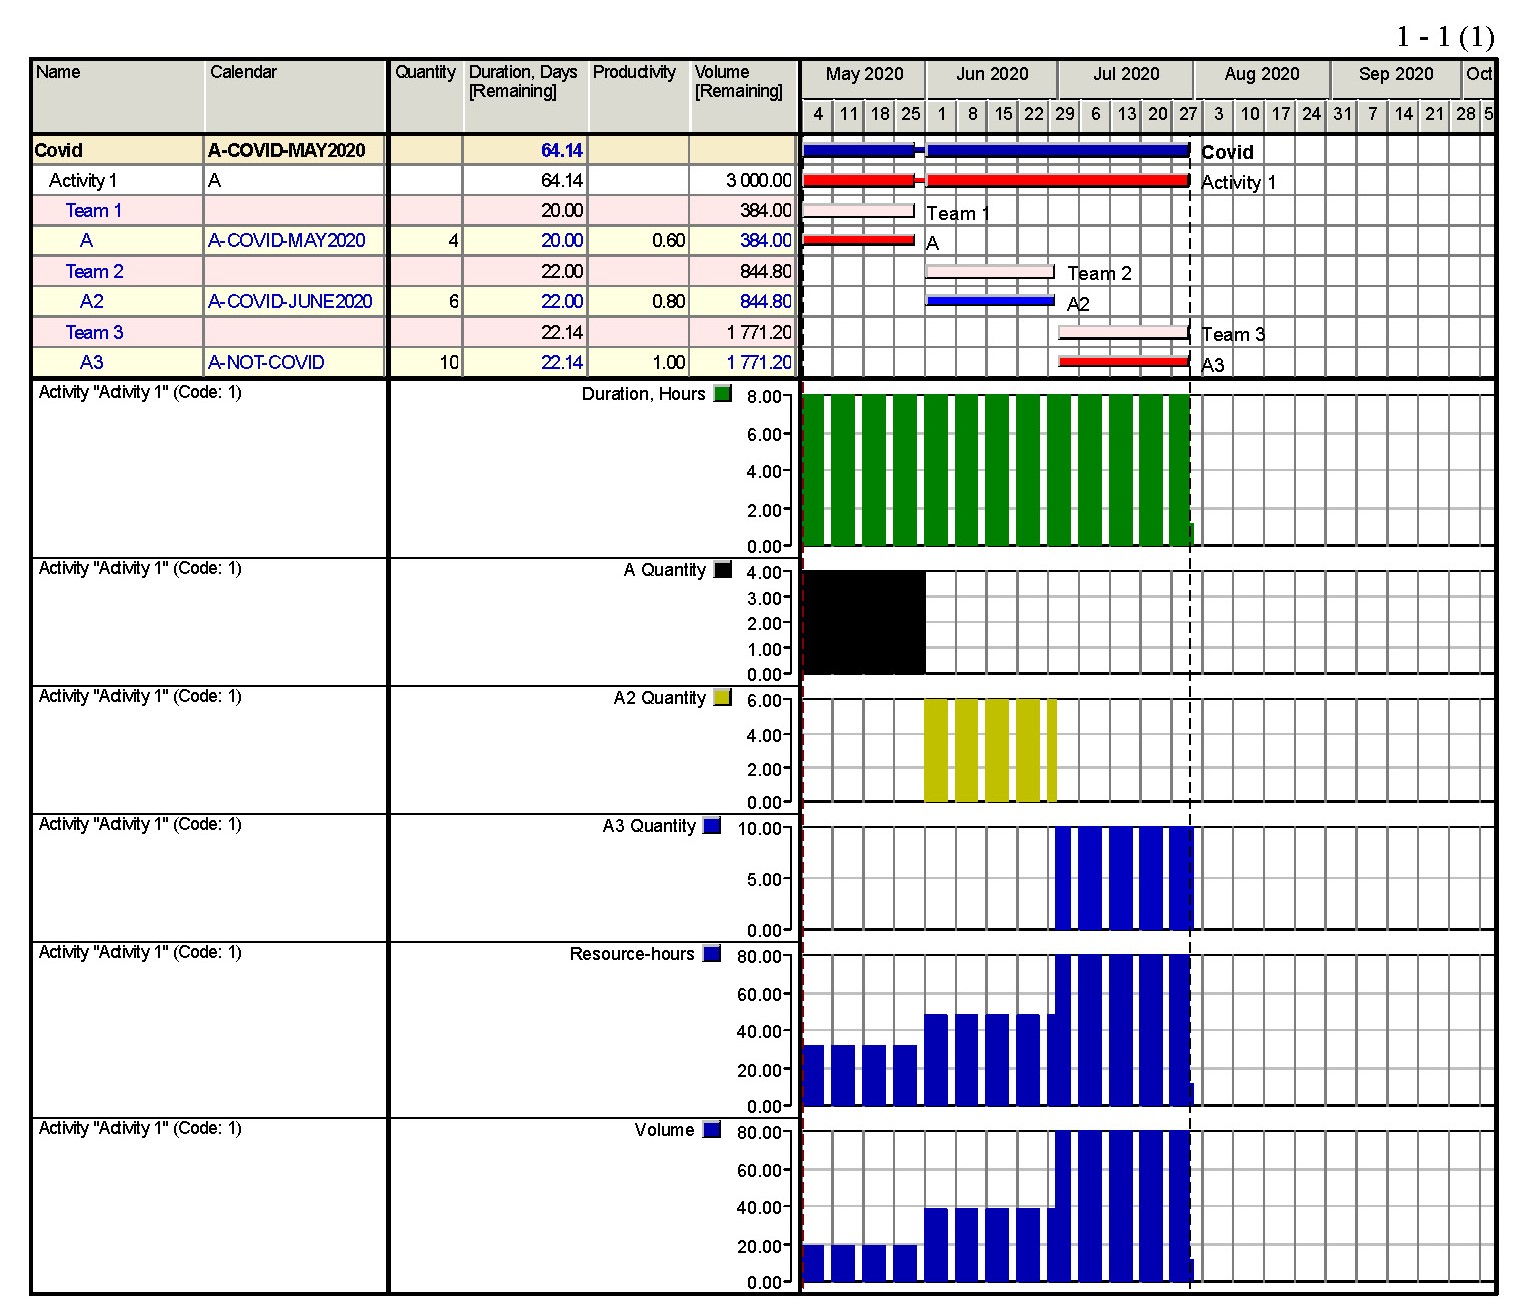Select the Name column header

119,96
